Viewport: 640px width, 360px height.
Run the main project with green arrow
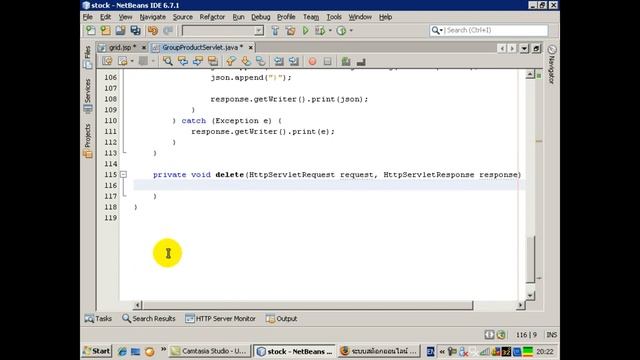click(305, 30)
